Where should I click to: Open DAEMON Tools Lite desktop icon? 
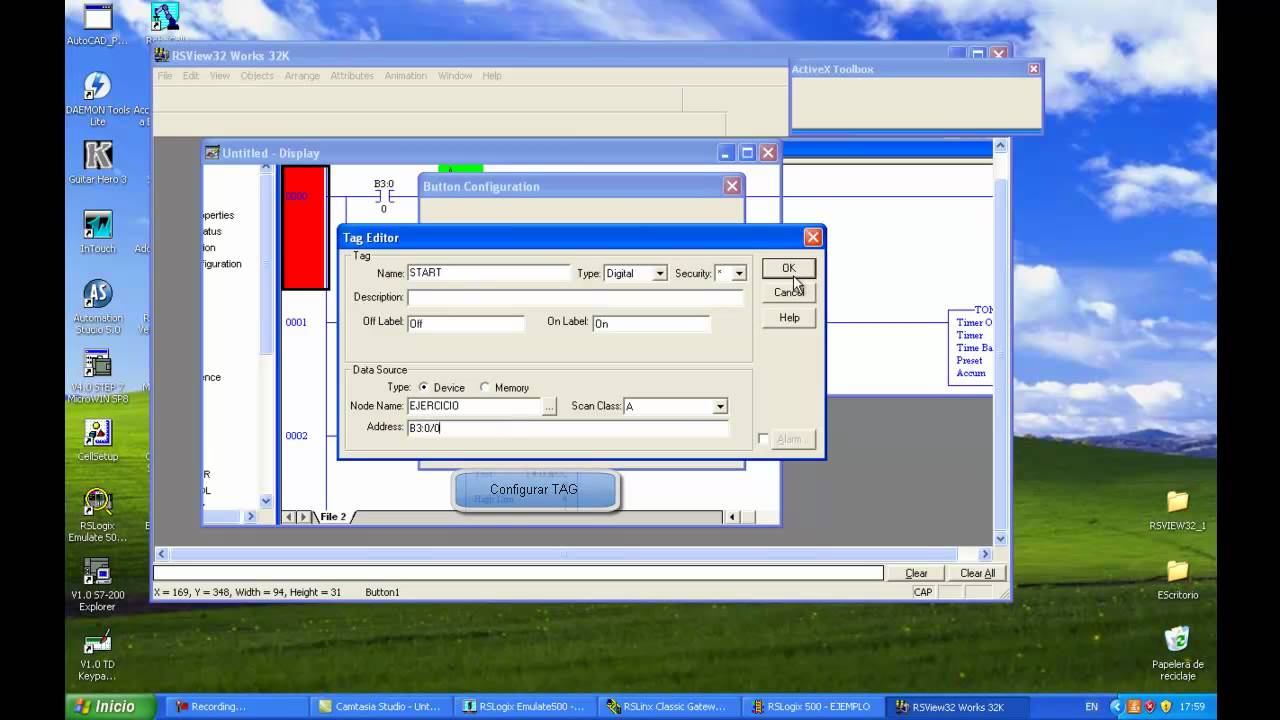(x=97, y=99)
